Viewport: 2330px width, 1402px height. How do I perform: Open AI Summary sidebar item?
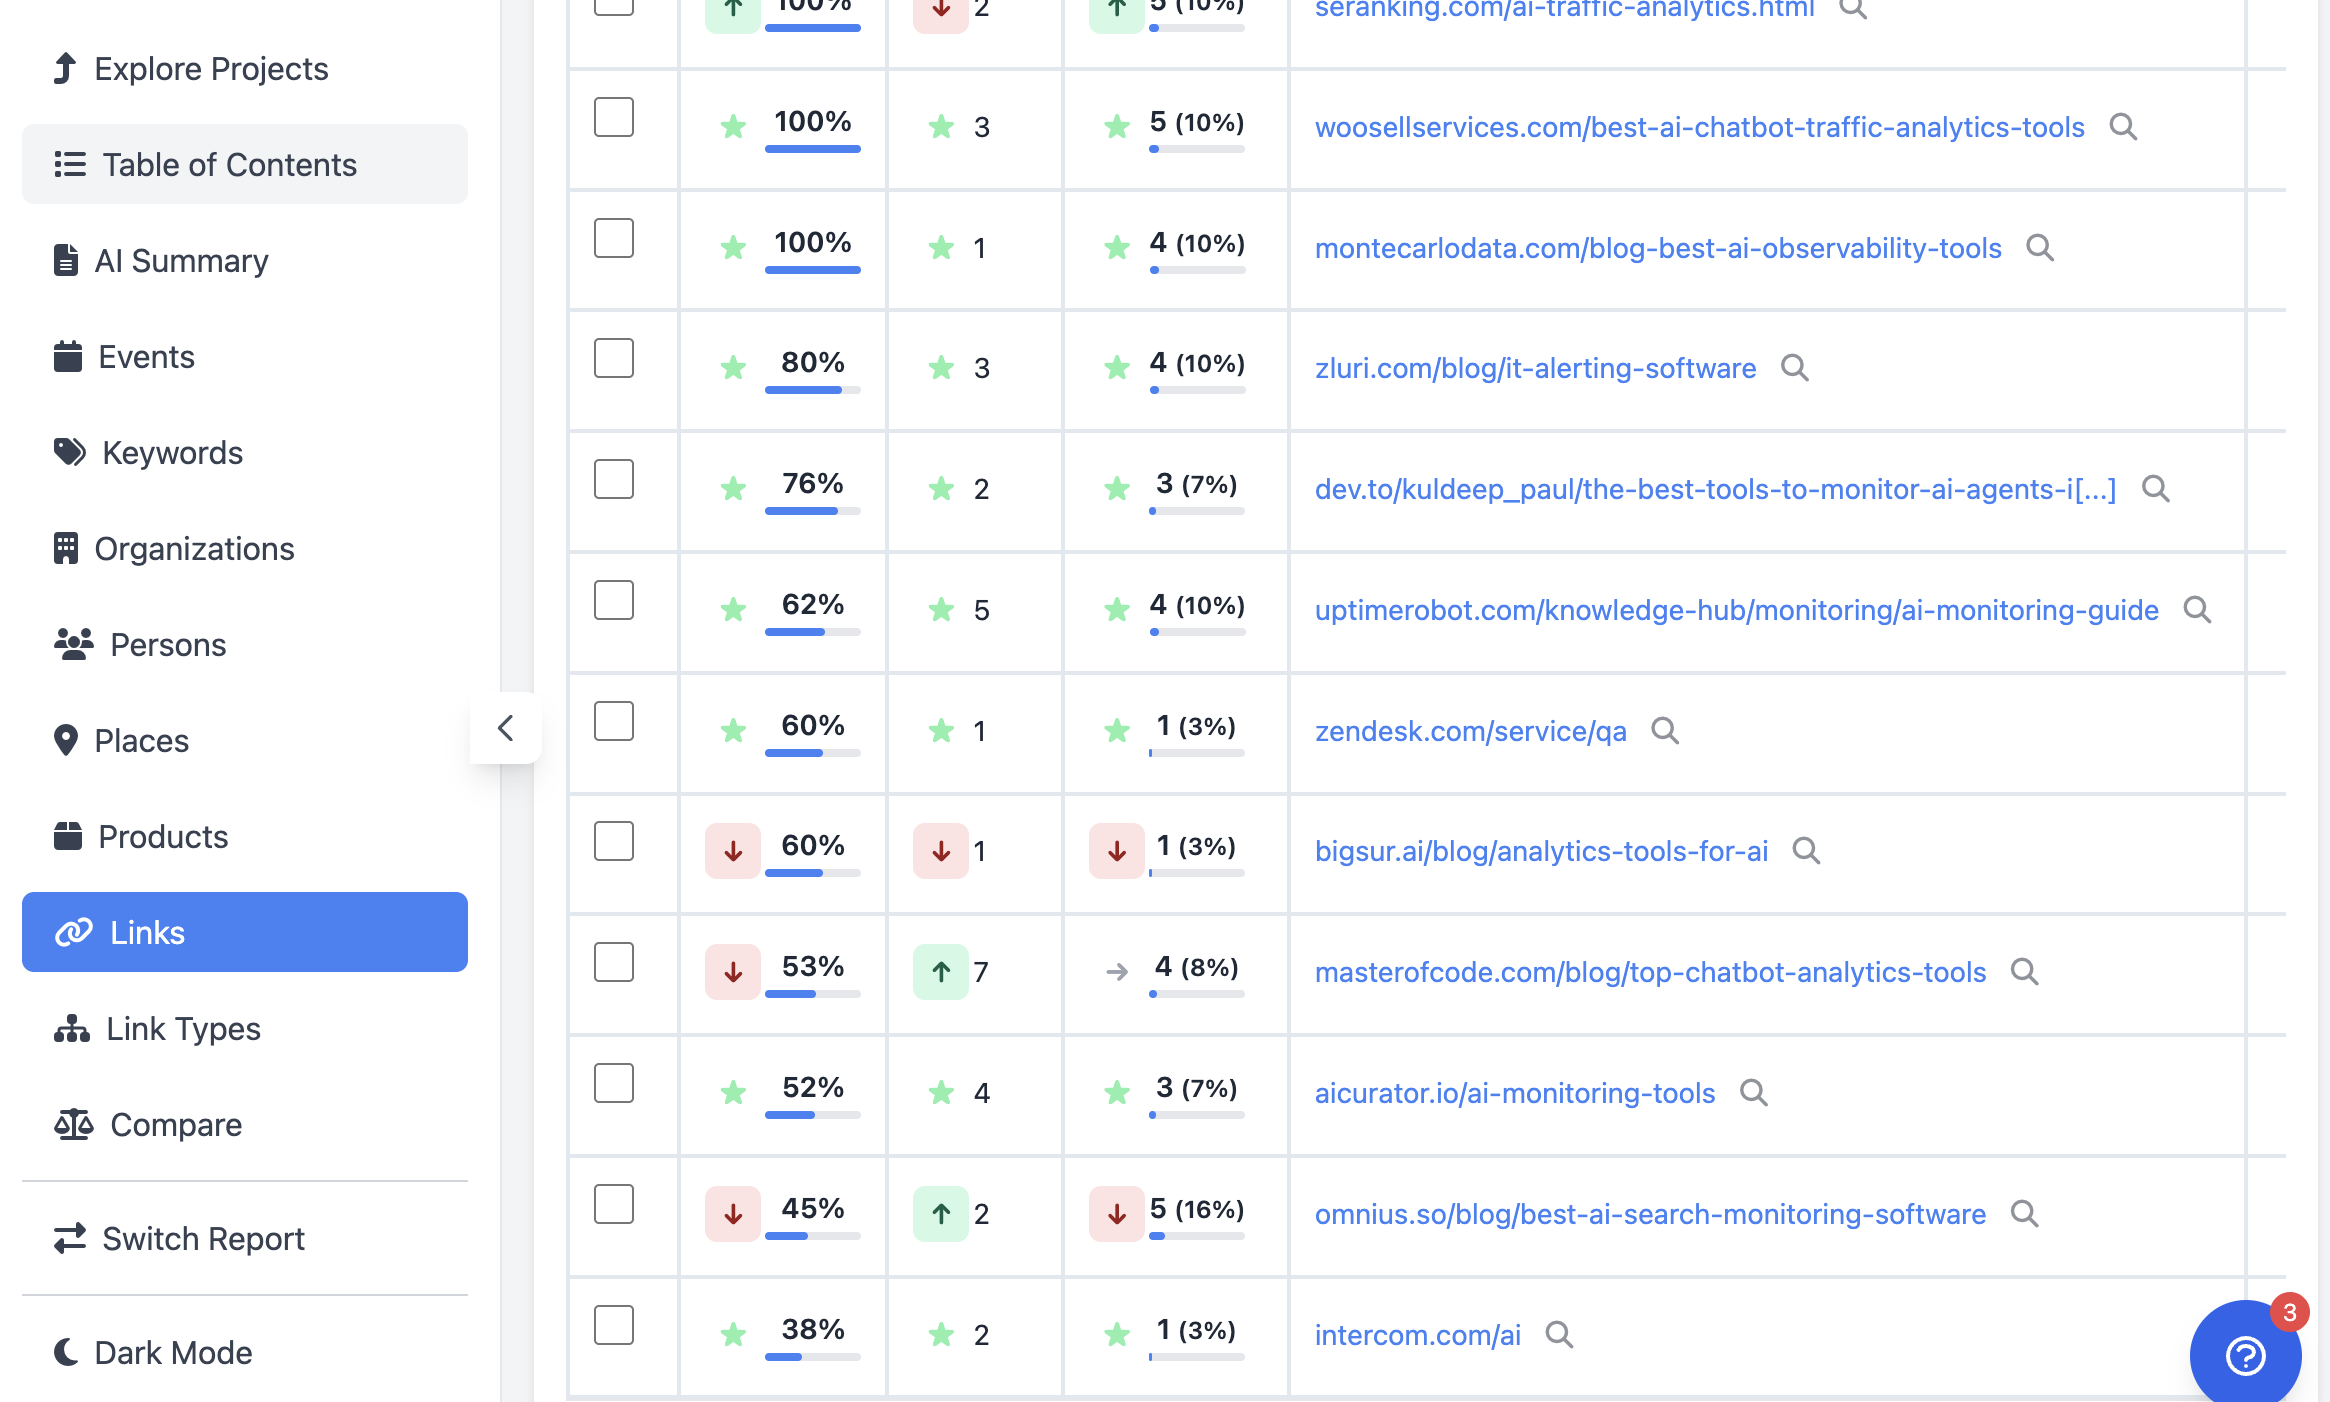(x=181, y=260)
